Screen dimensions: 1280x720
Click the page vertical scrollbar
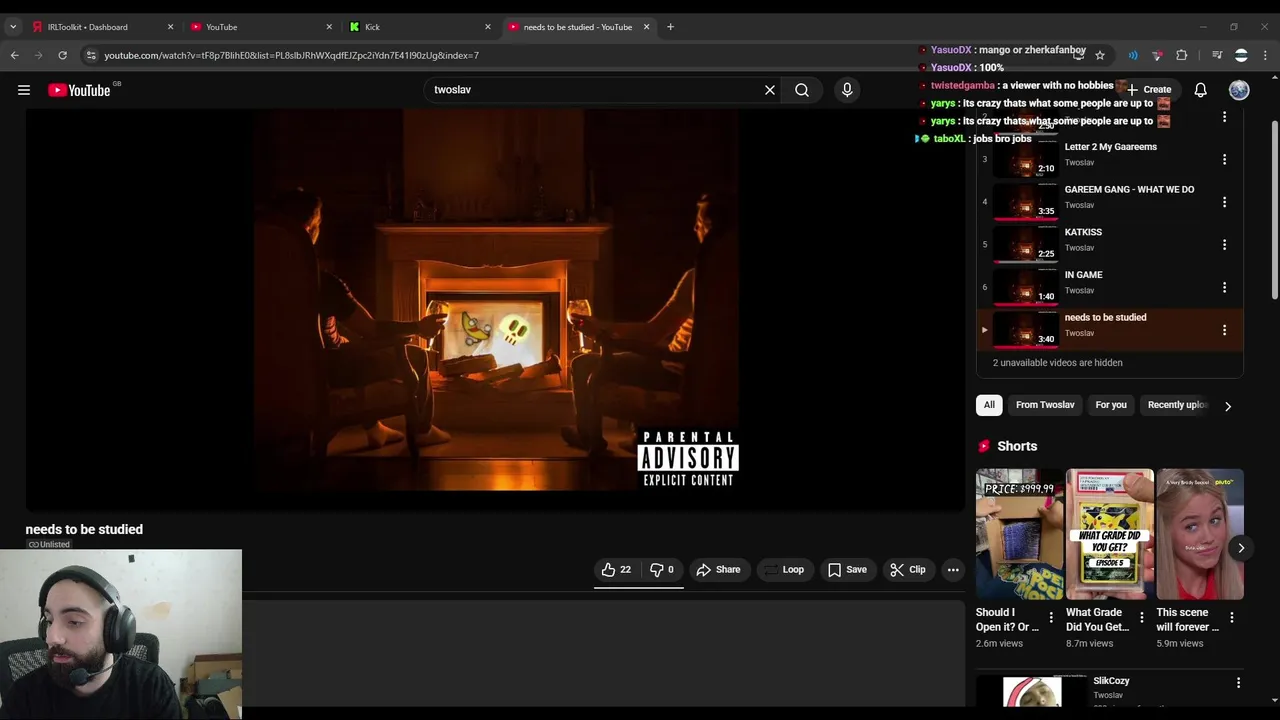point(1274,210)
